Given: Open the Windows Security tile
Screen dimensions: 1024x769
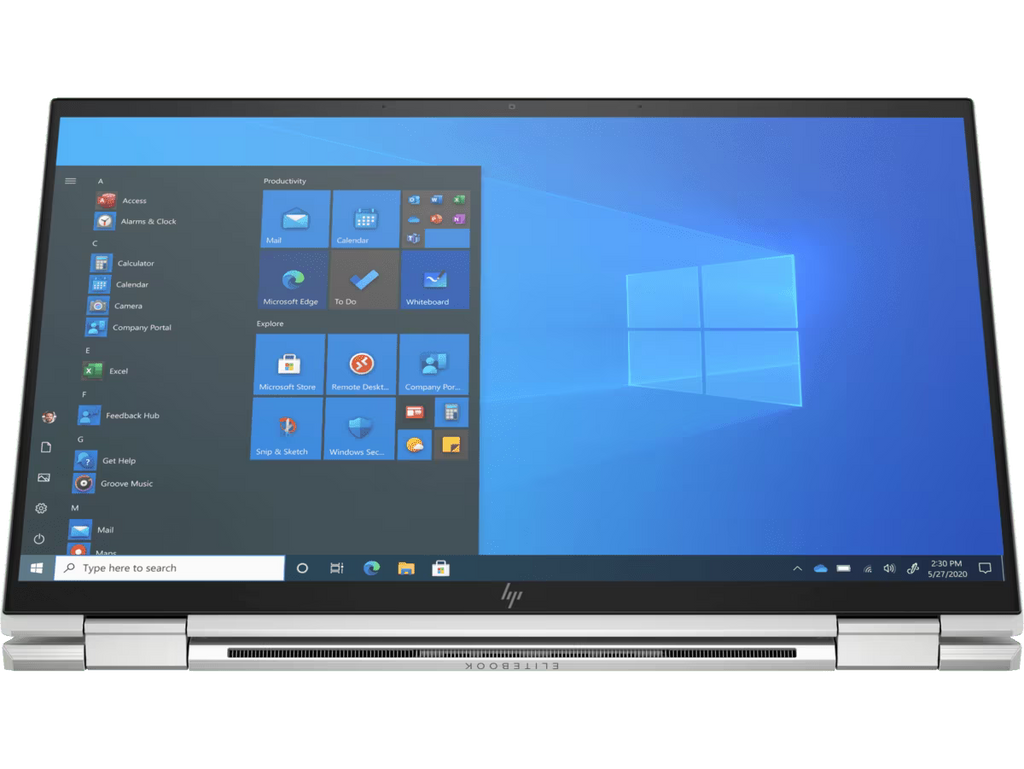Looking at the screenshot, I should (x=360, y=429).
